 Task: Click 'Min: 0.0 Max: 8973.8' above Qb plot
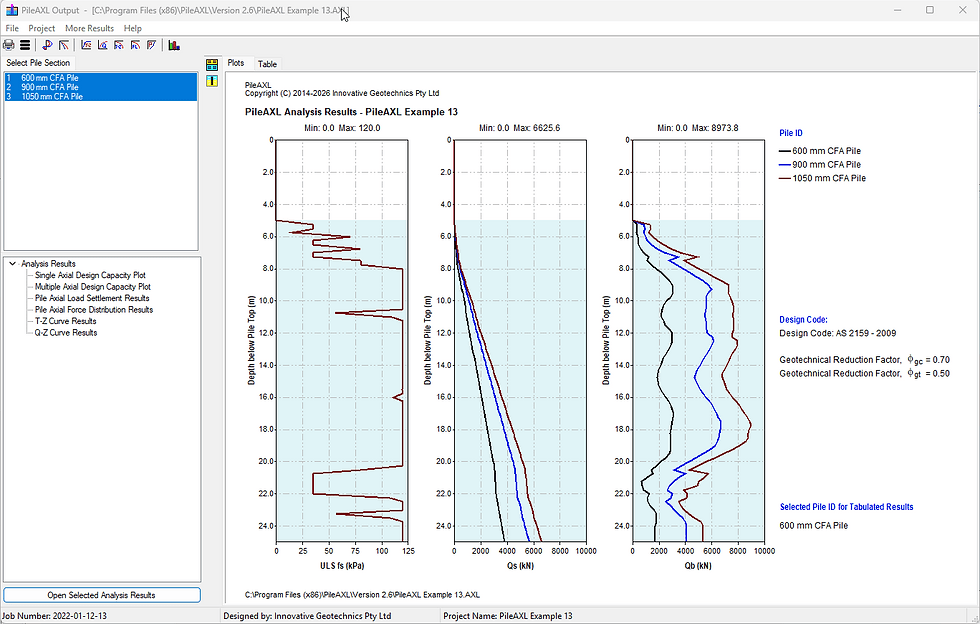(x=698, y=128)
